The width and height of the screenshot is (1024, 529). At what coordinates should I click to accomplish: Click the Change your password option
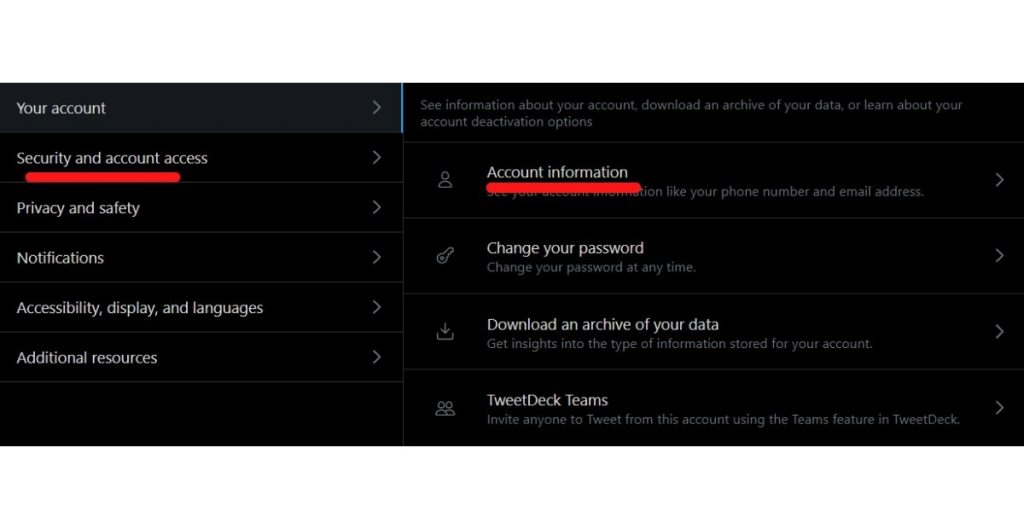565,248
